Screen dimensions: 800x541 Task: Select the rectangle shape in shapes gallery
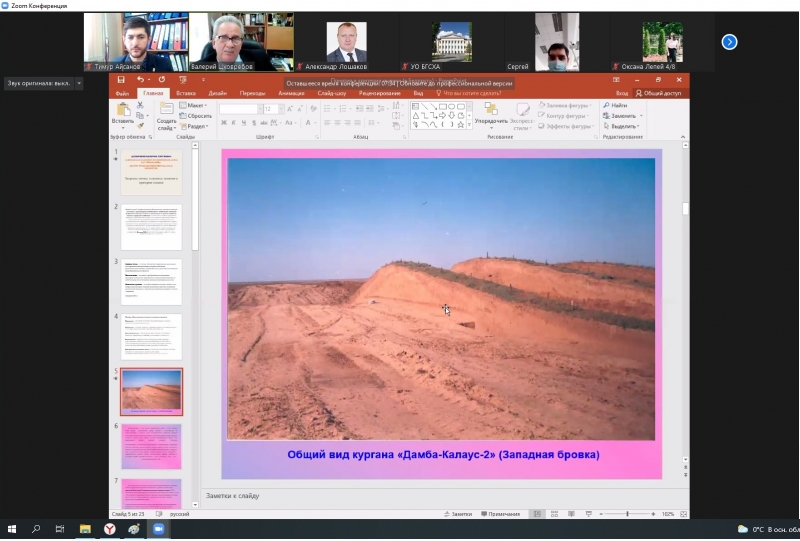tap(443, 107)
